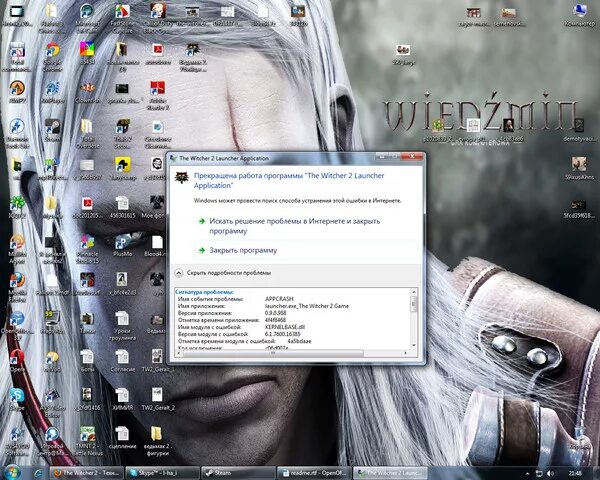600x480 pixels.
Task: Click the '6.1.7600.16385' module version value
Action: [282, 334]
